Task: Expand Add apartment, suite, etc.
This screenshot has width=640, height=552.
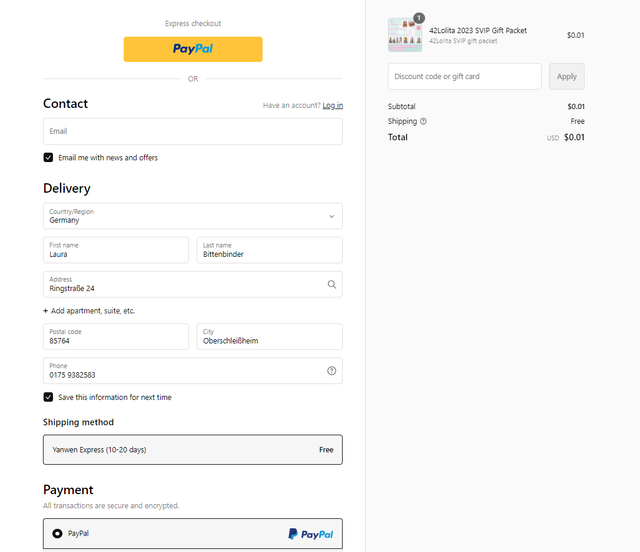Action: (89, 311)
